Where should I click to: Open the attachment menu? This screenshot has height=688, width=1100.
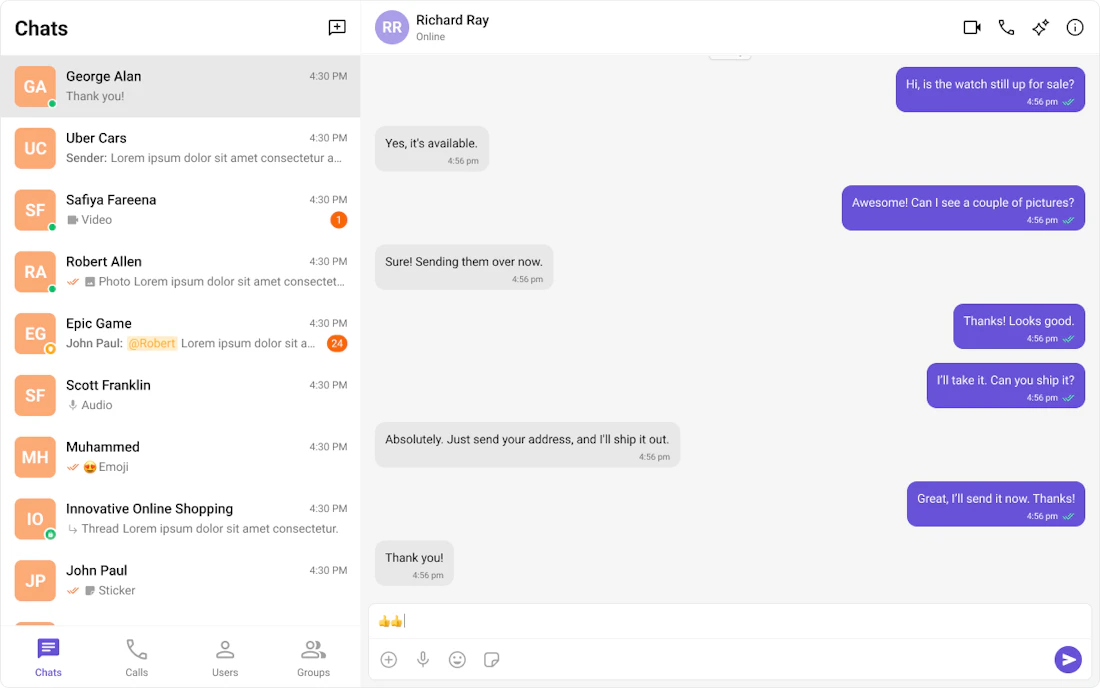coord(388,660)
